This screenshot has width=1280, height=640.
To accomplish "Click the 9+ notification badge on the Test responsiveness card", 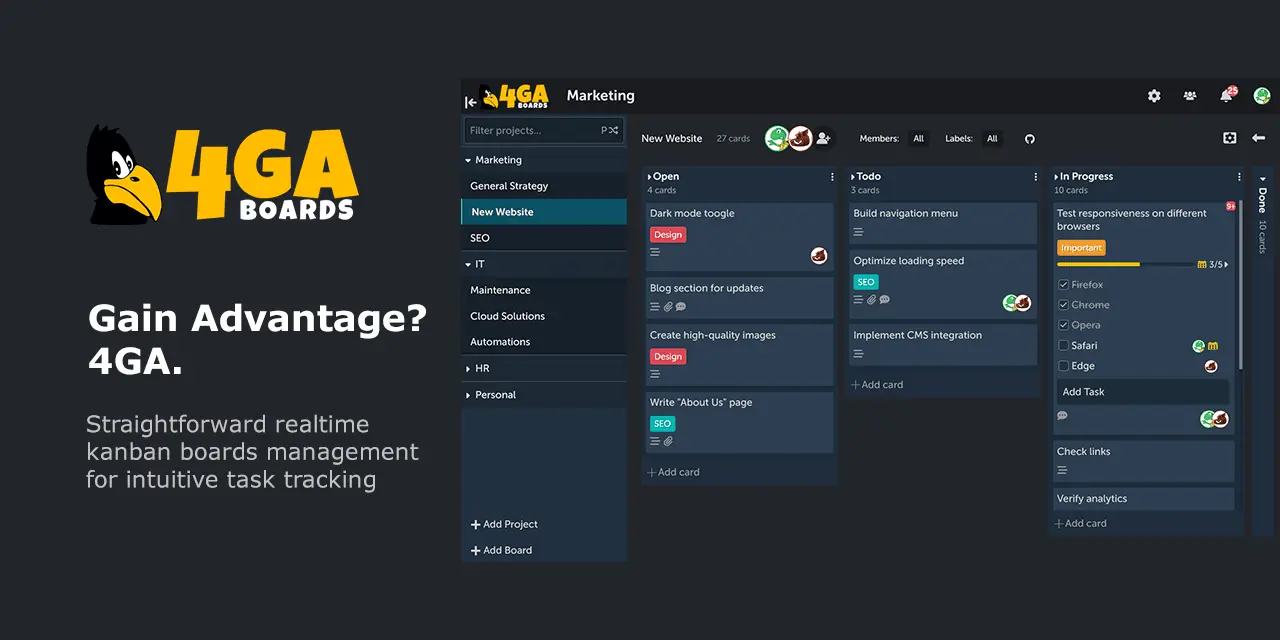I will (x=1231, y=206).
